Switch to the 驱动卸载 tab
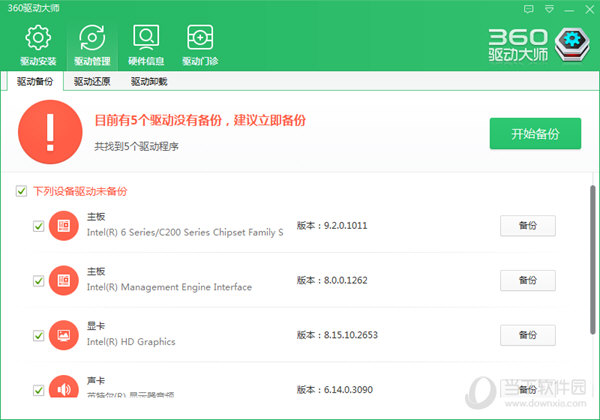600x420 pixels. point(149,81)
